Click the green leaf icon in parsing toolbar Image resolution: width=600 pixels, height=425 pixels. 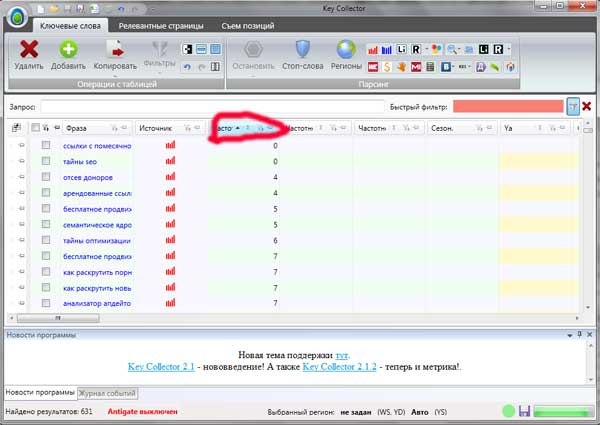click(495, 67)
